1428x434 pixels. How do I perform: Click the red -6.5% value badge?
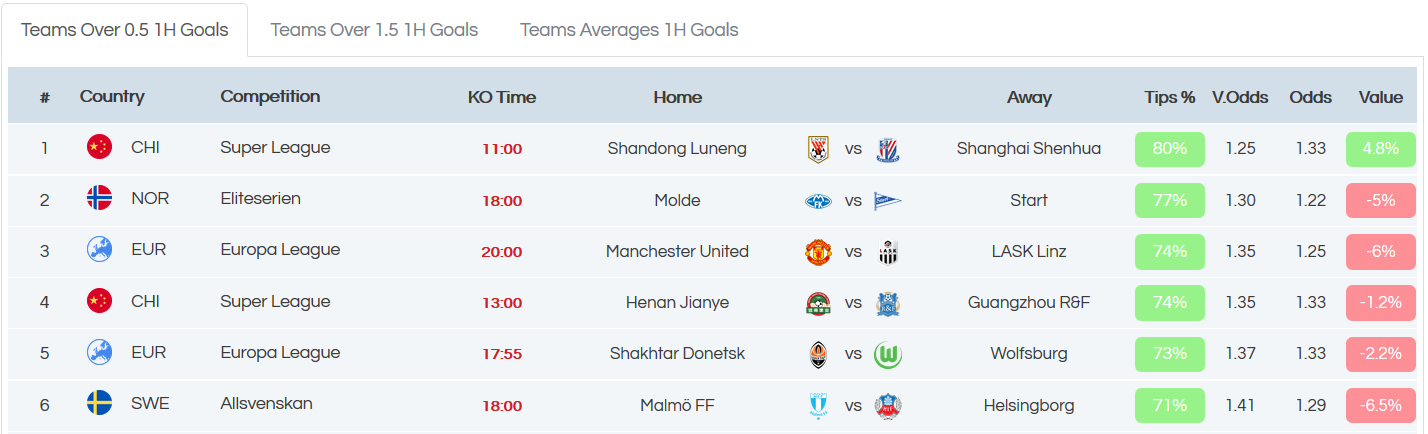pos(1381,405)
